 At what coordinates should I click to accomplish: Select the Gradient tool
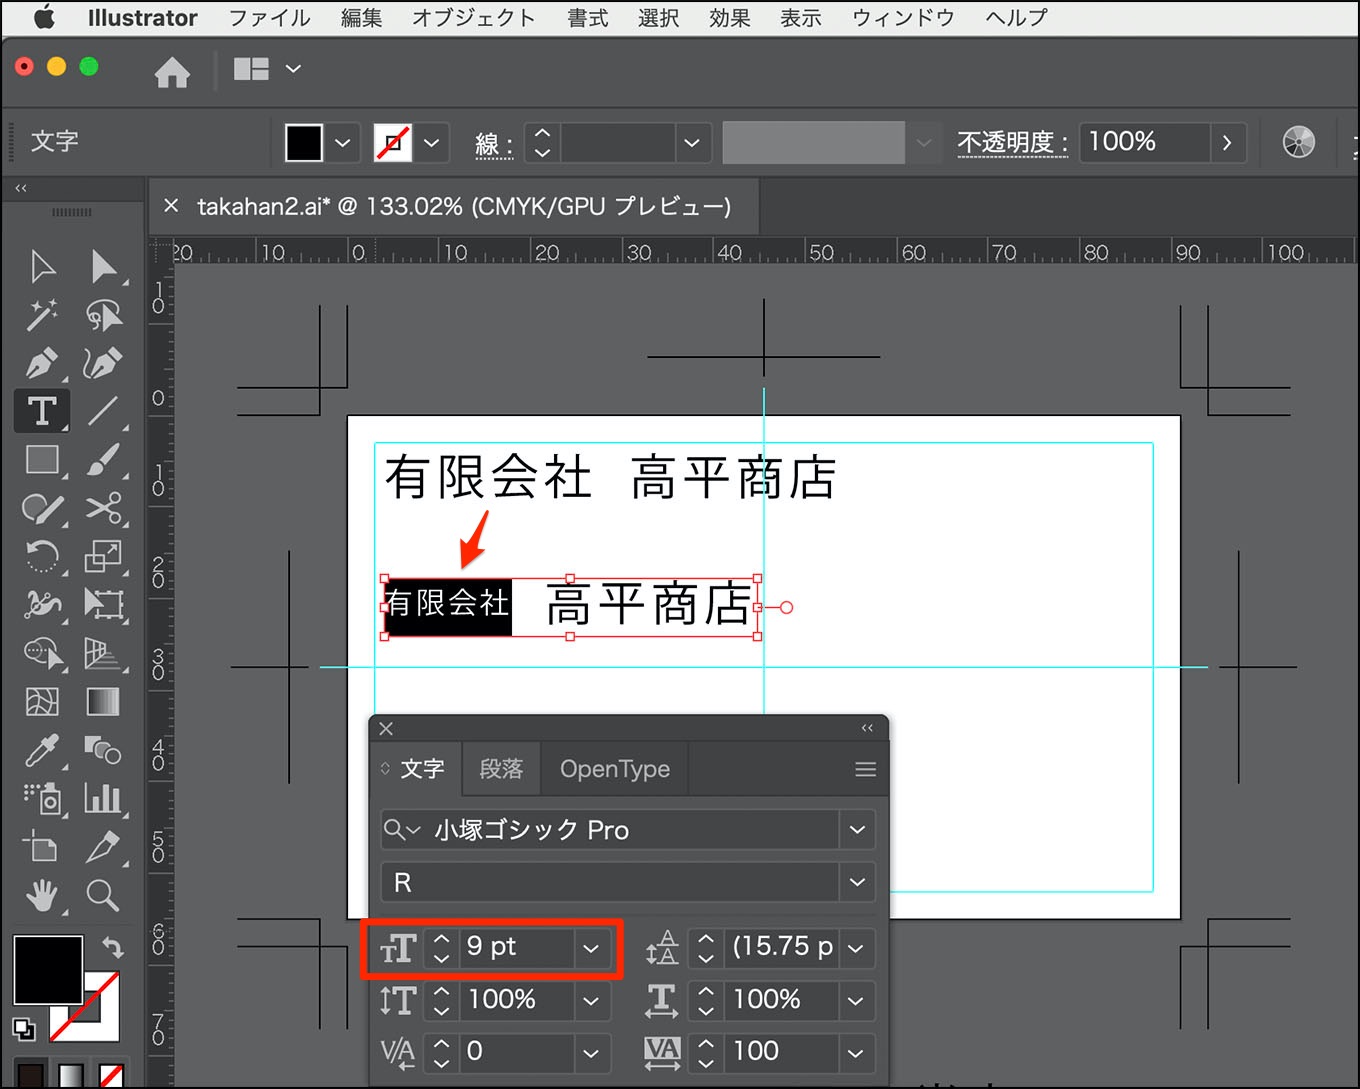click(103, 701)
